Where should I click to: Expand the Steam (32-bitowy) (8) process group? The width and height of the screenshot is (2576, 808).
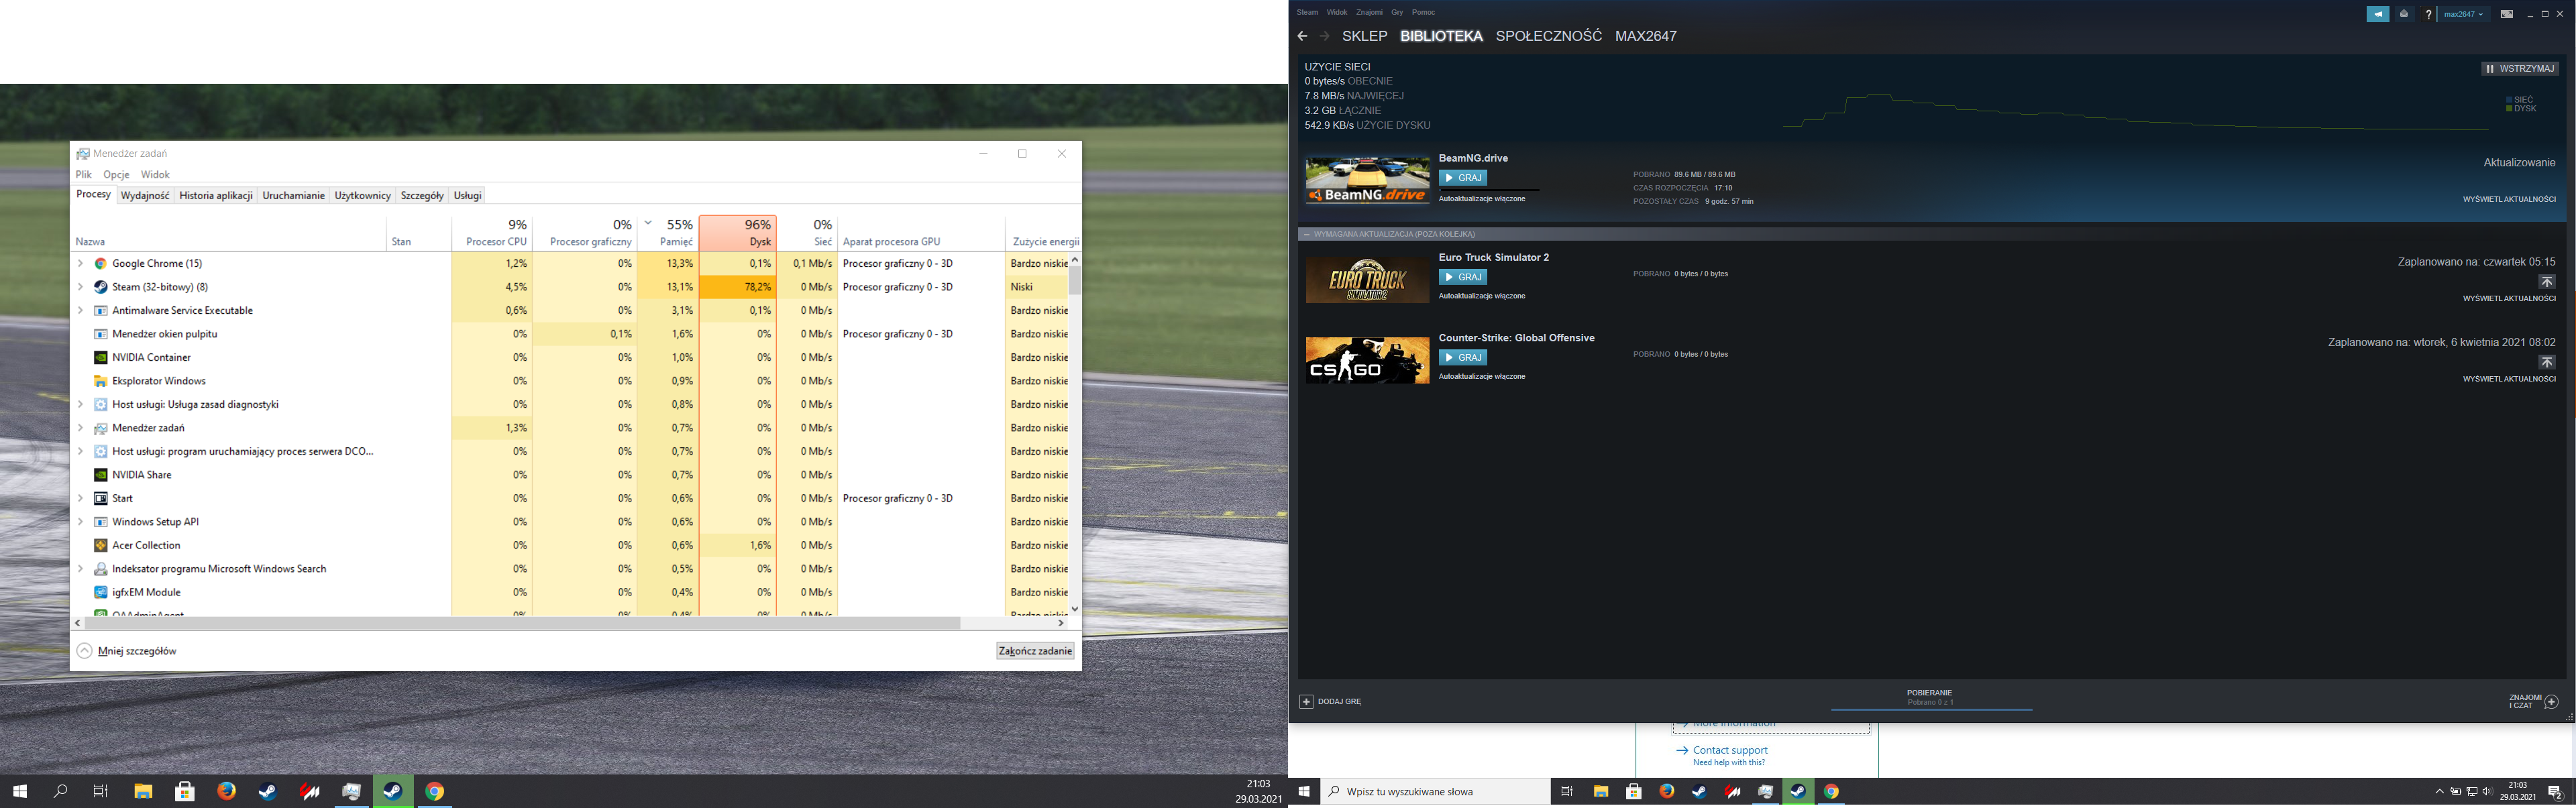pyautogui.click(x=80, y=287)
